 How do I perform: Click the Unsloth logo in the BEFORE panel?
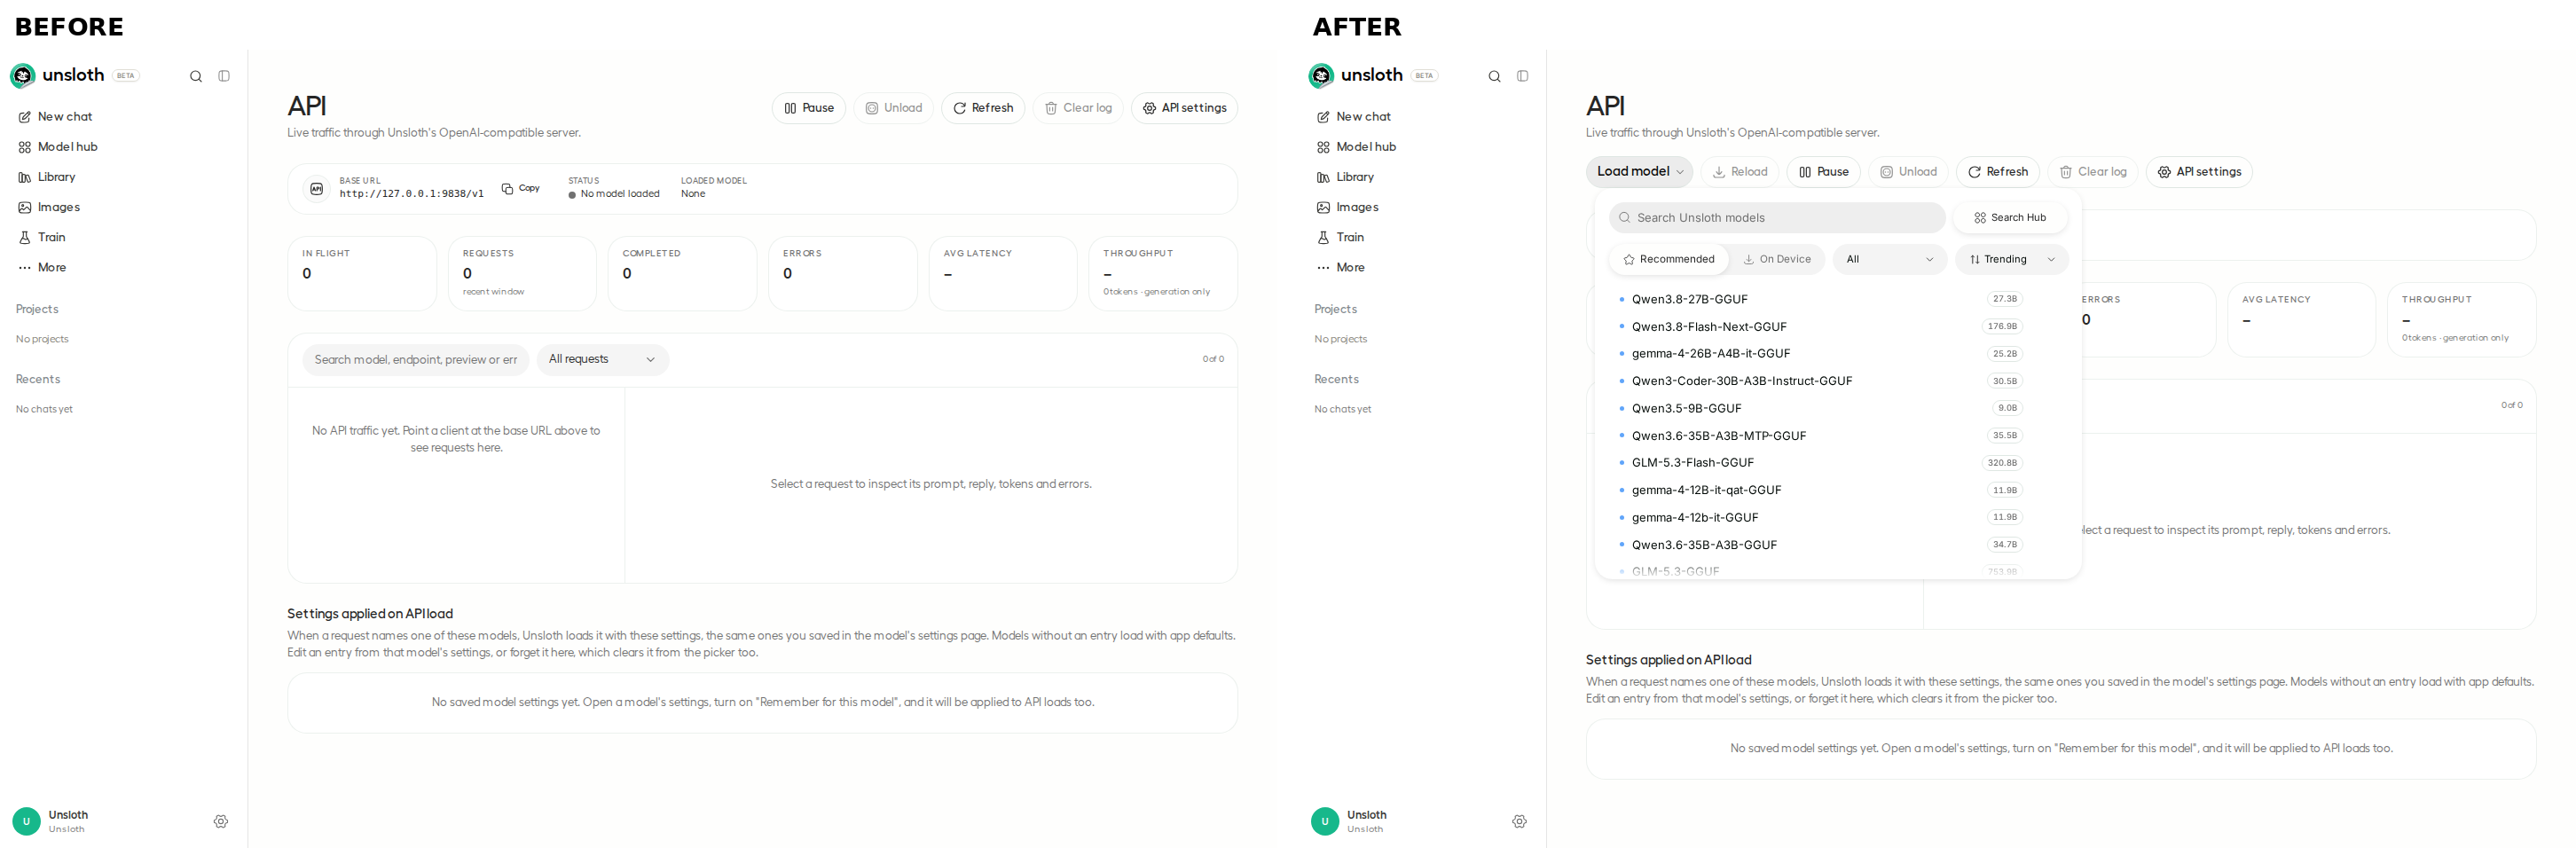pos(23,75)
